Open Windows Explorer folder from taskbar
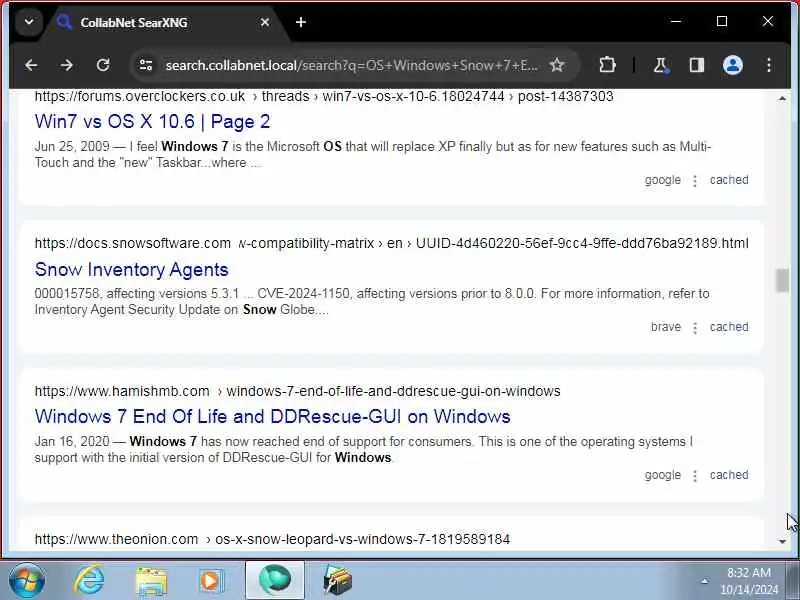Screen dimensions: 800x600 coord(151,581)
